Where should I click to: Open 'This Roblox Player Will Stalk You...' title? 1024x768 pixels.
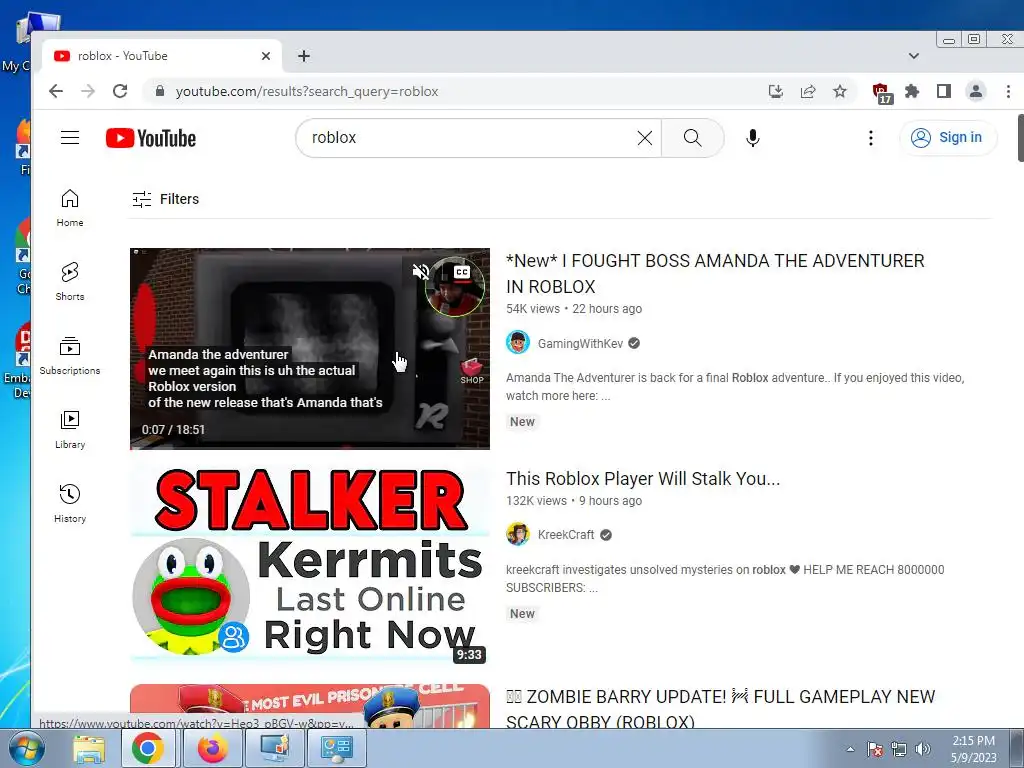pos(643,479)
